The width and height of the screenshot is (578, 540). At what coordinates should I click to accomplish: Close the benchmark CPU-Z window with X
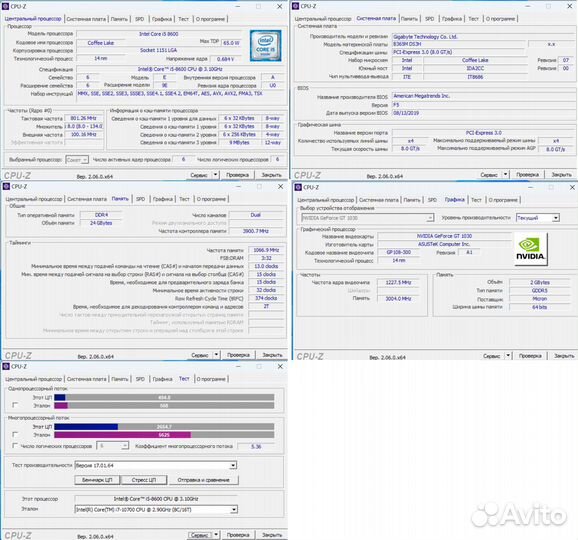[x=280, y=366]
